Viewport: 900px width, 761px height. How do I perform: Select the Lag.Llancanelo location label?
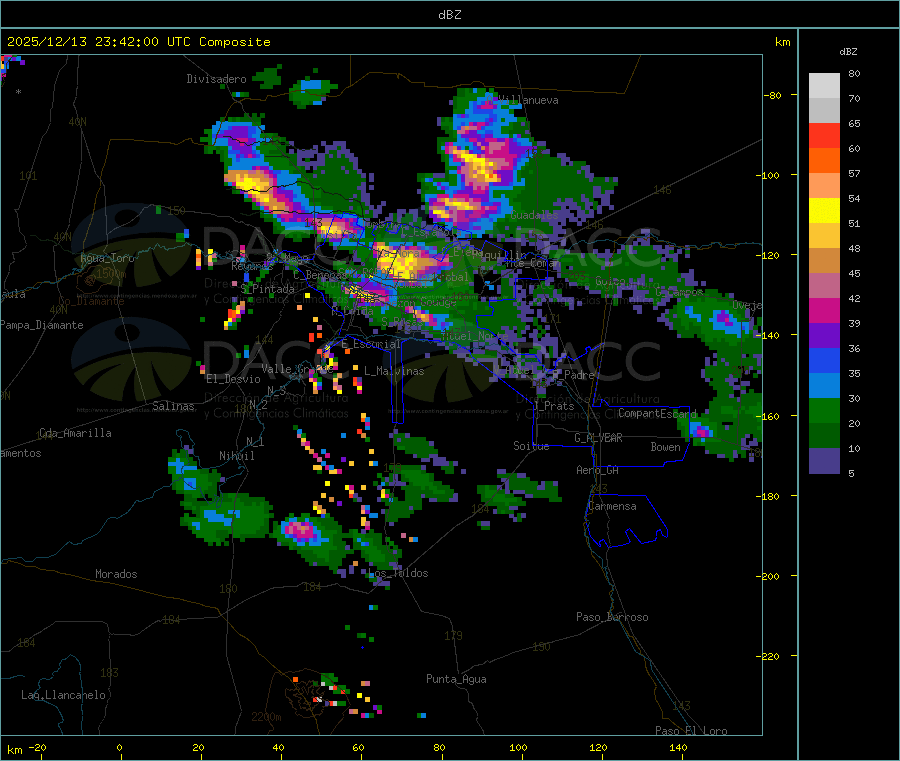click(x=63, y=696)
